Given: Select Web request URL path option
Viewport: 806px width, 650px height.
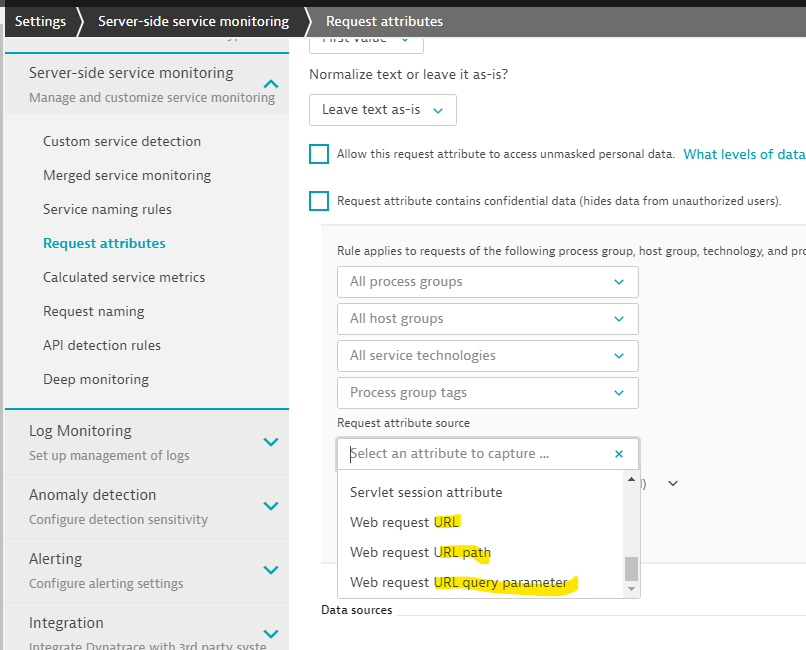Looking at the screenshot, I should 420,552.
